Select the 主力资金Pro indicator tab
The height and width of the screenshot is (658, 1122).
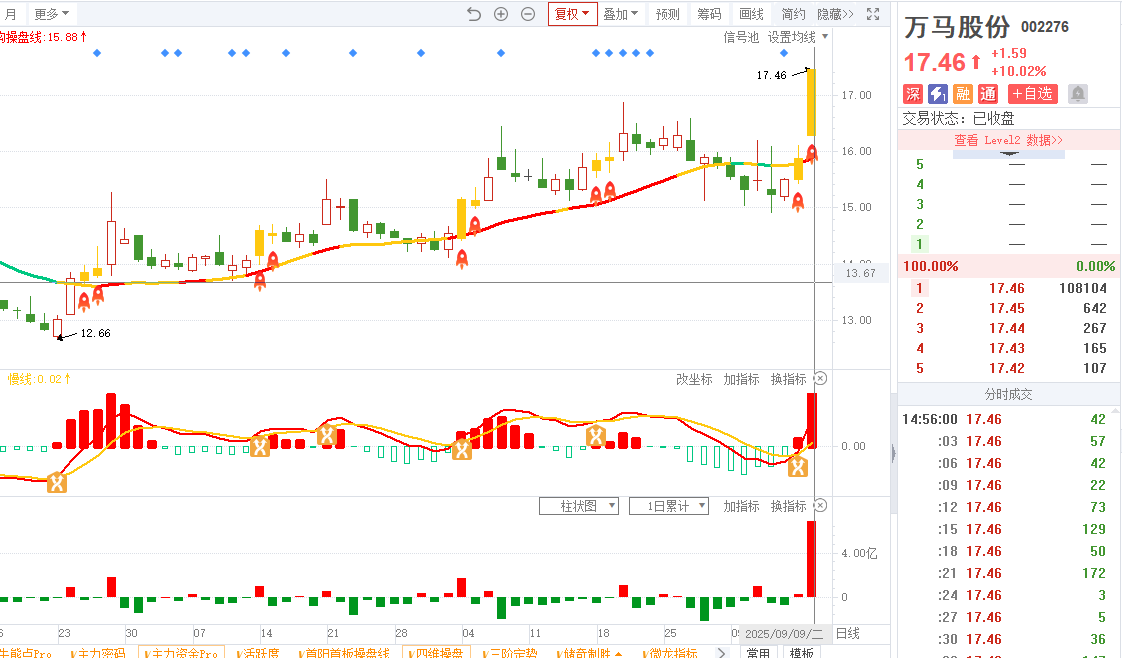[x=182, y=652]
